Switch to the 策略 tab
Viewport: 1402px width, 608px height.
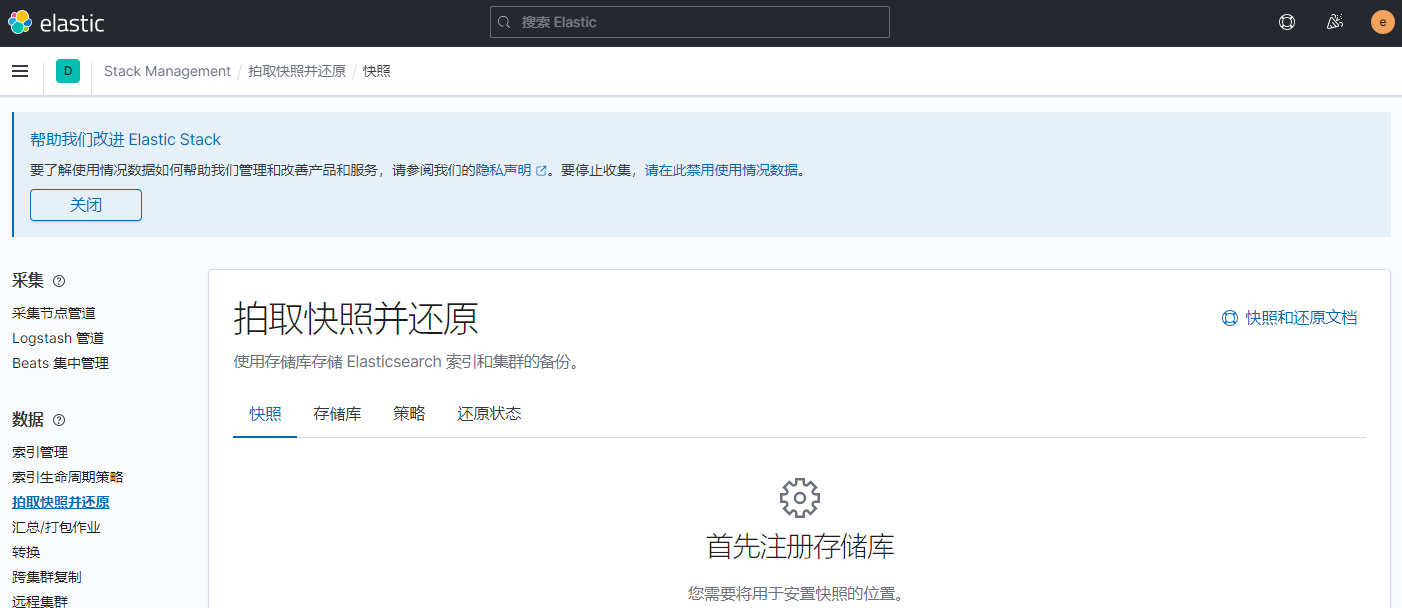point(409,414)
